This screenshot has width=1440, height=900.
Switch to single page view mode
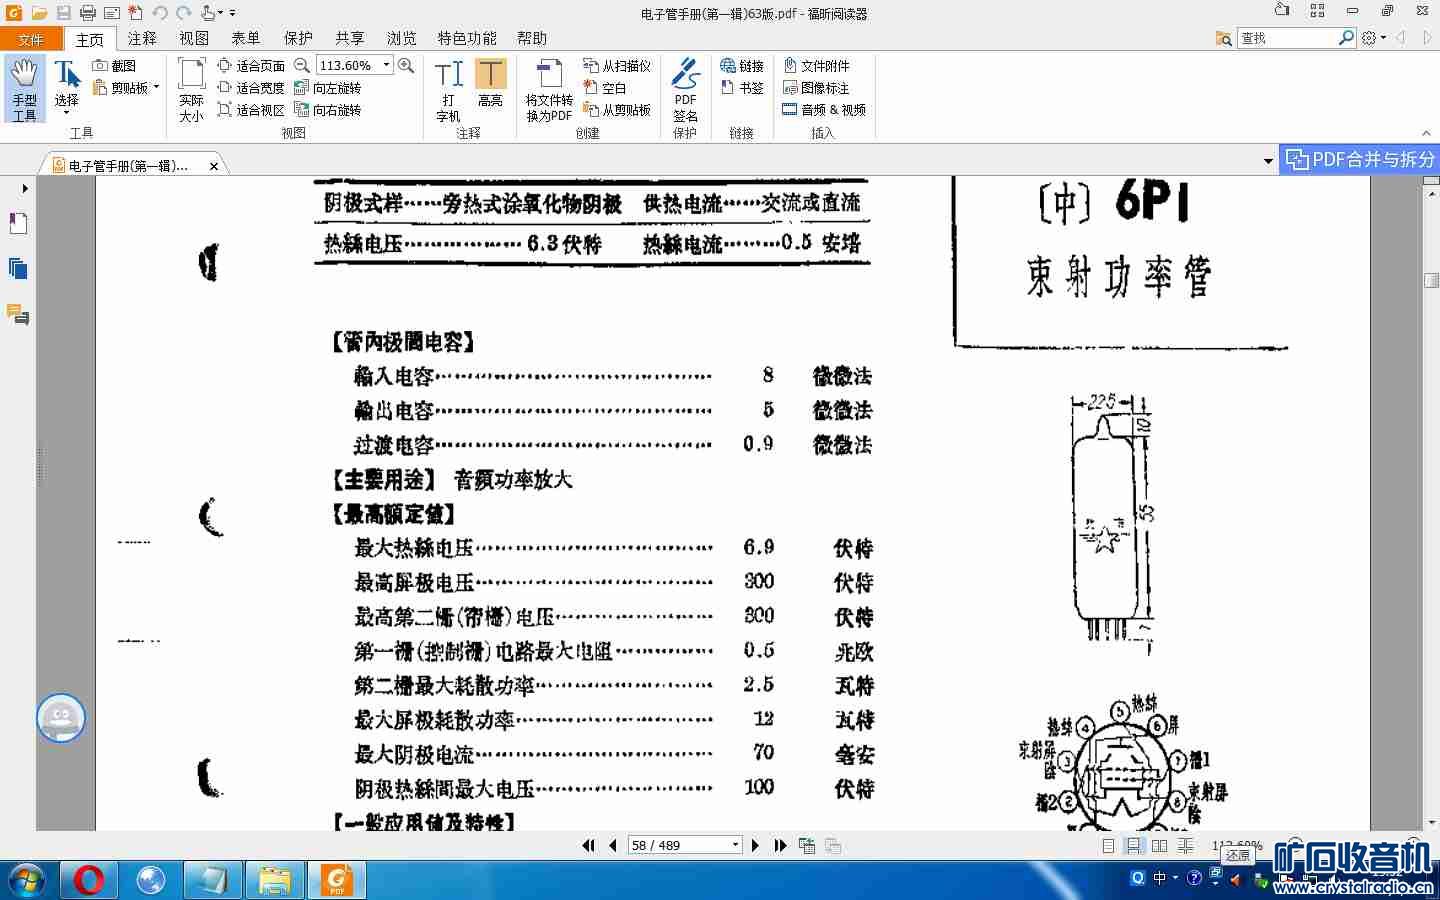[1108, 846]
